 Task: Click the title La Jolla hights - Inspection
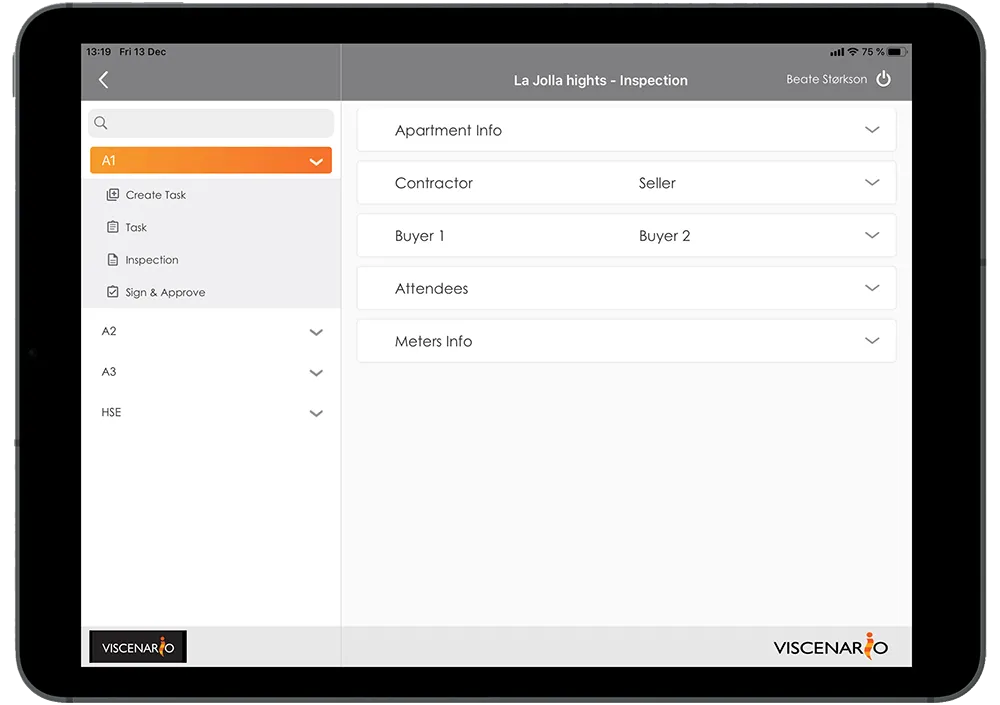601,80
